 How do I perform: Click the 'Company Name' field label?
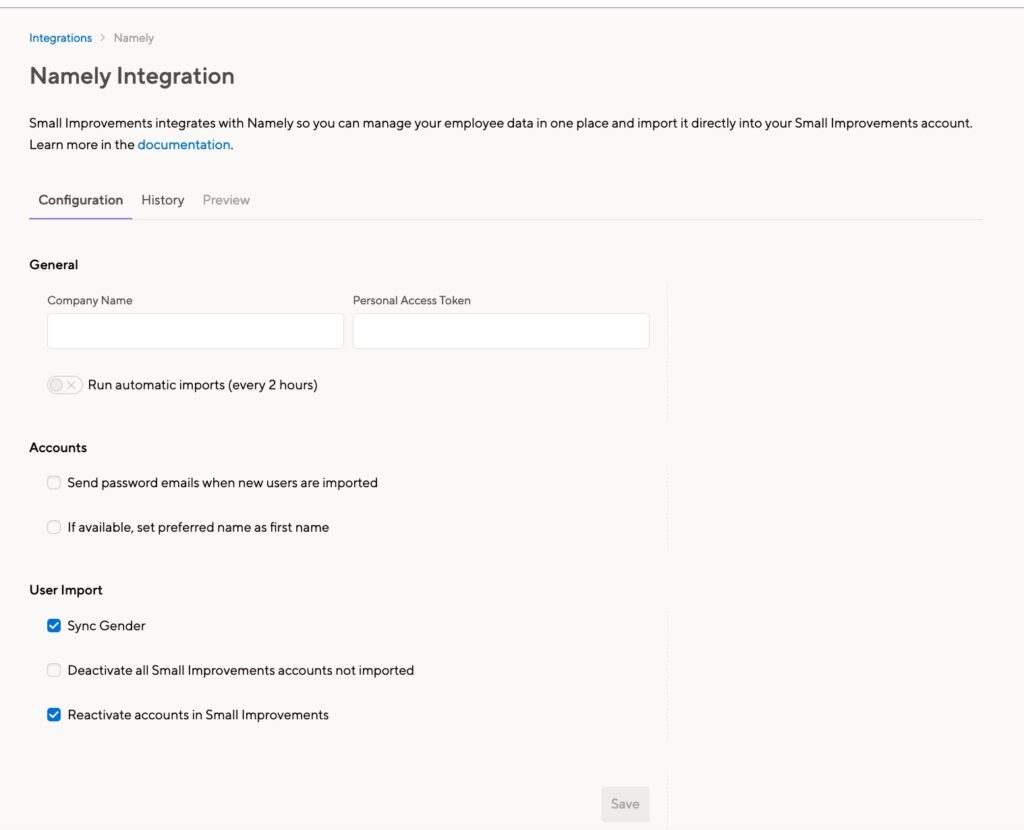tap(90, 300)
